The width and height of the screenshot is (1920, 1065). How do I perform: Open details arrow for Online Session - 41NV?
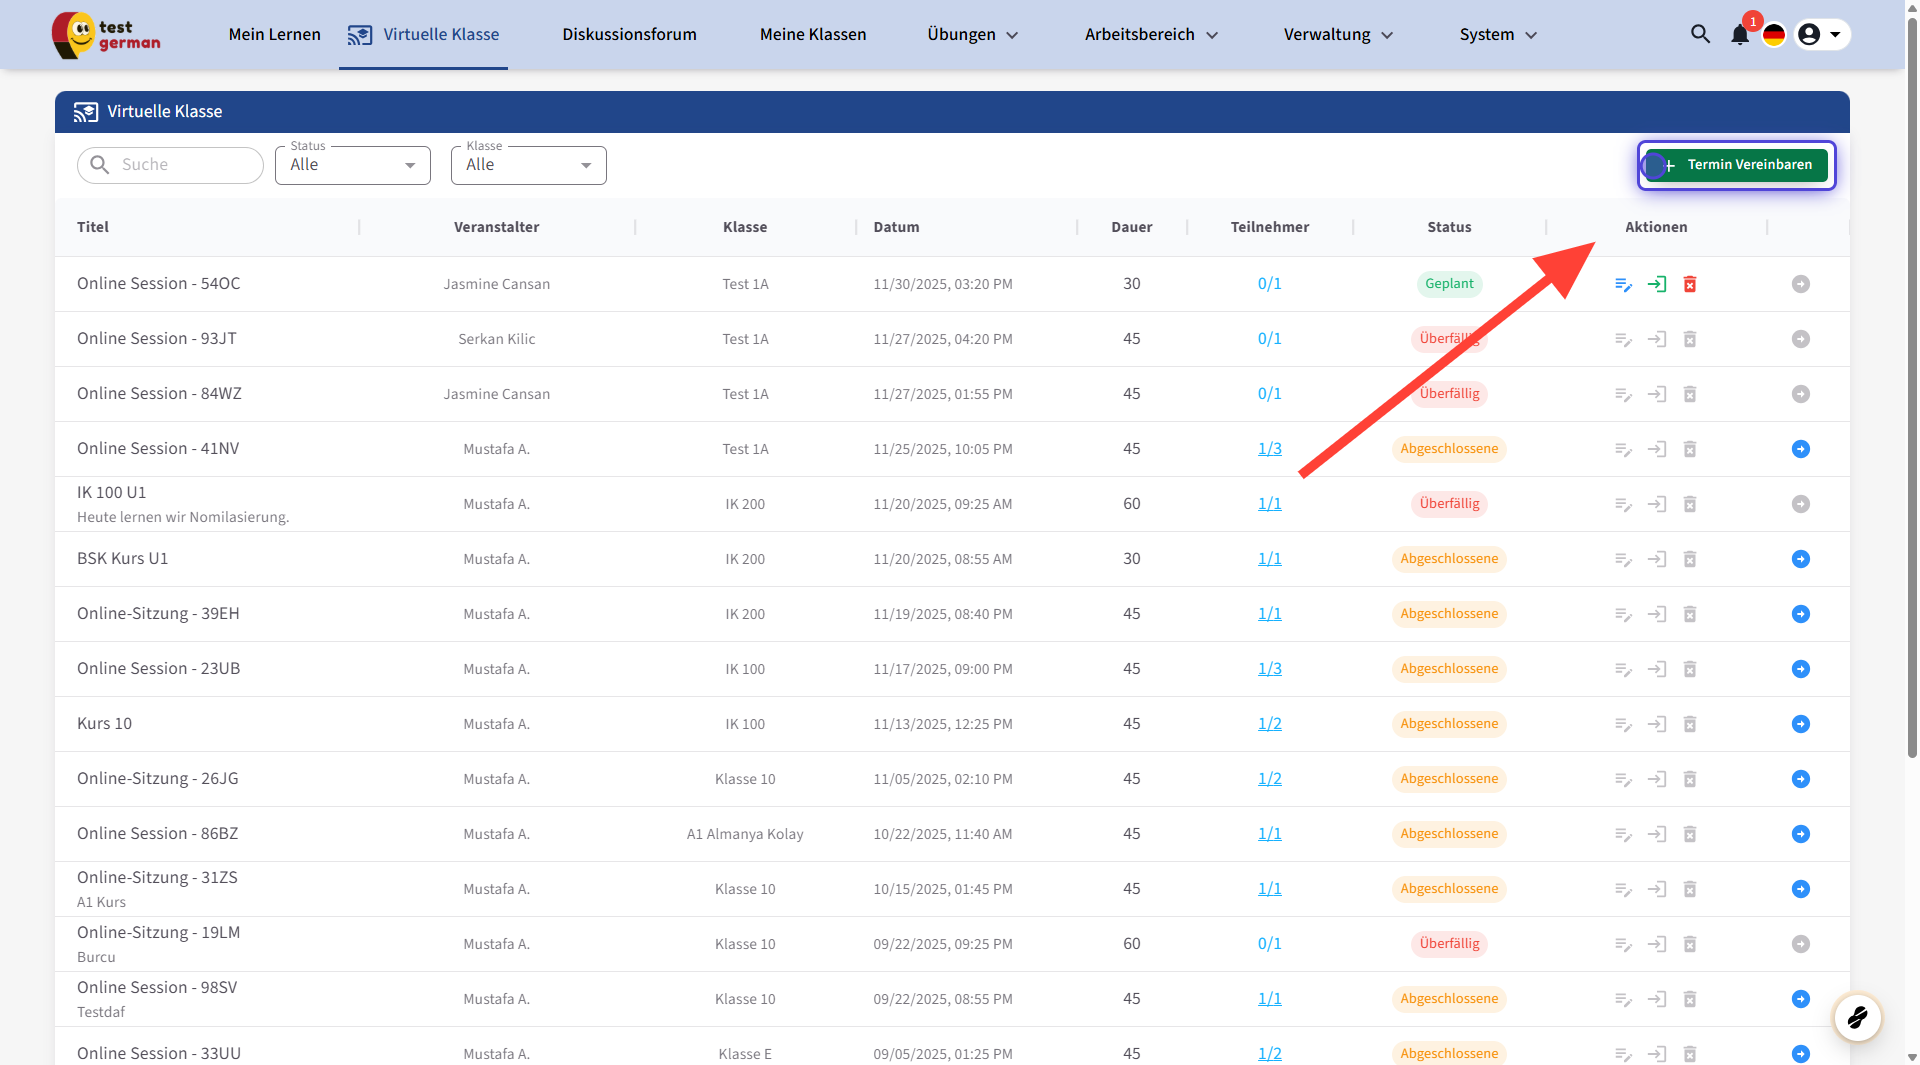pos(1800,449)
